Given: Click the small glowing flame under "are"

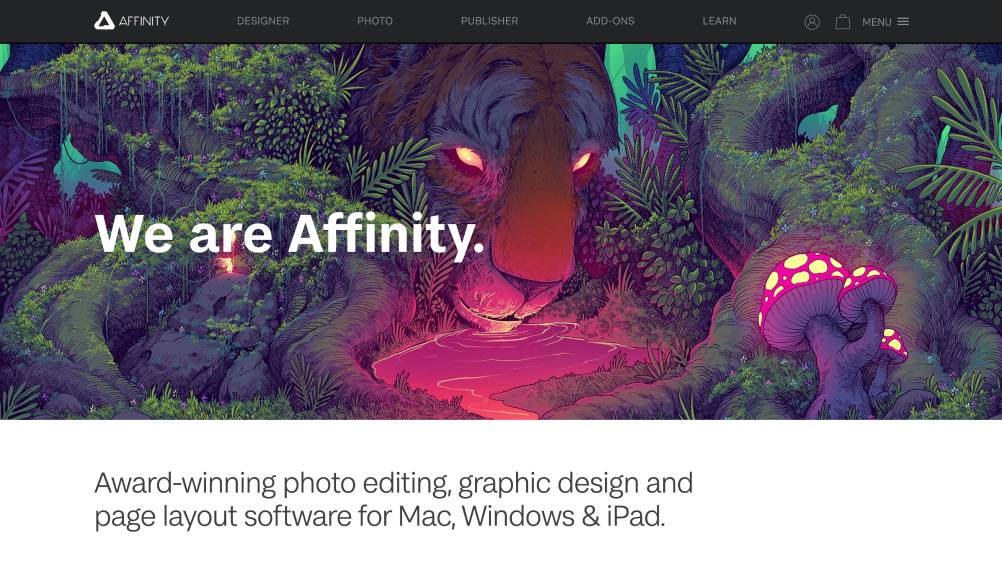Looking at the screenshot, I should pyautogui.click(x=226, y=265).
